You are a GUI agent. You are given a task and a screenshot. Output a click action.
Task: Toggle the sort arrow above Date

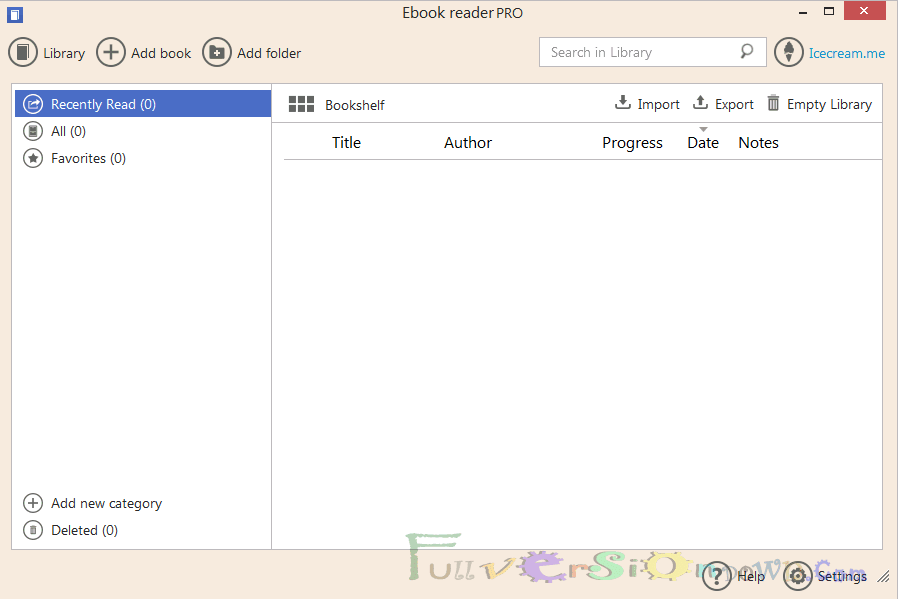[703, 129]
